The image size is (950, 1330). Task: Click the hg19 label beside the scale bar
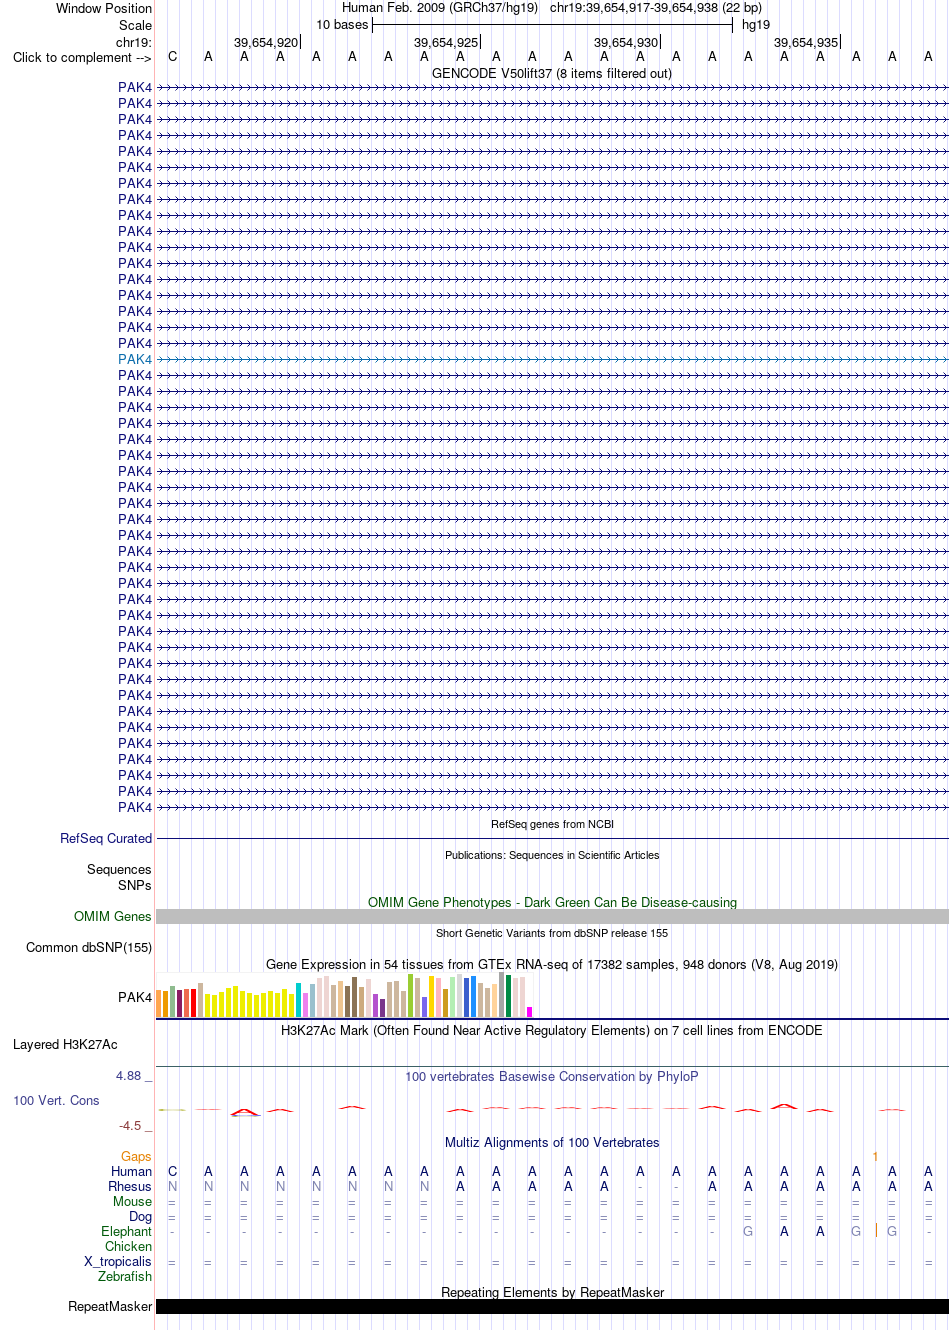[x=756, y=24]
